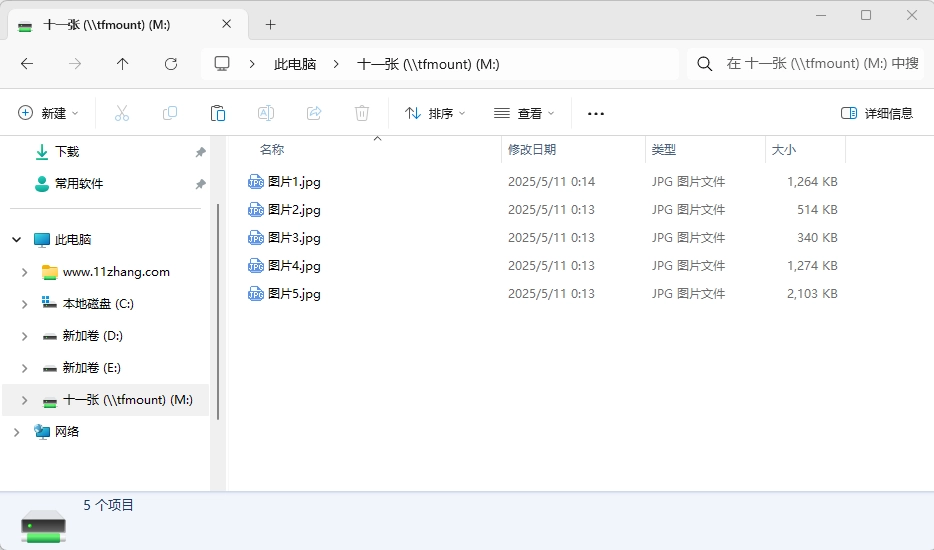Close the 十一张 (\\tfmount) (M:) tab

point(226,24)
